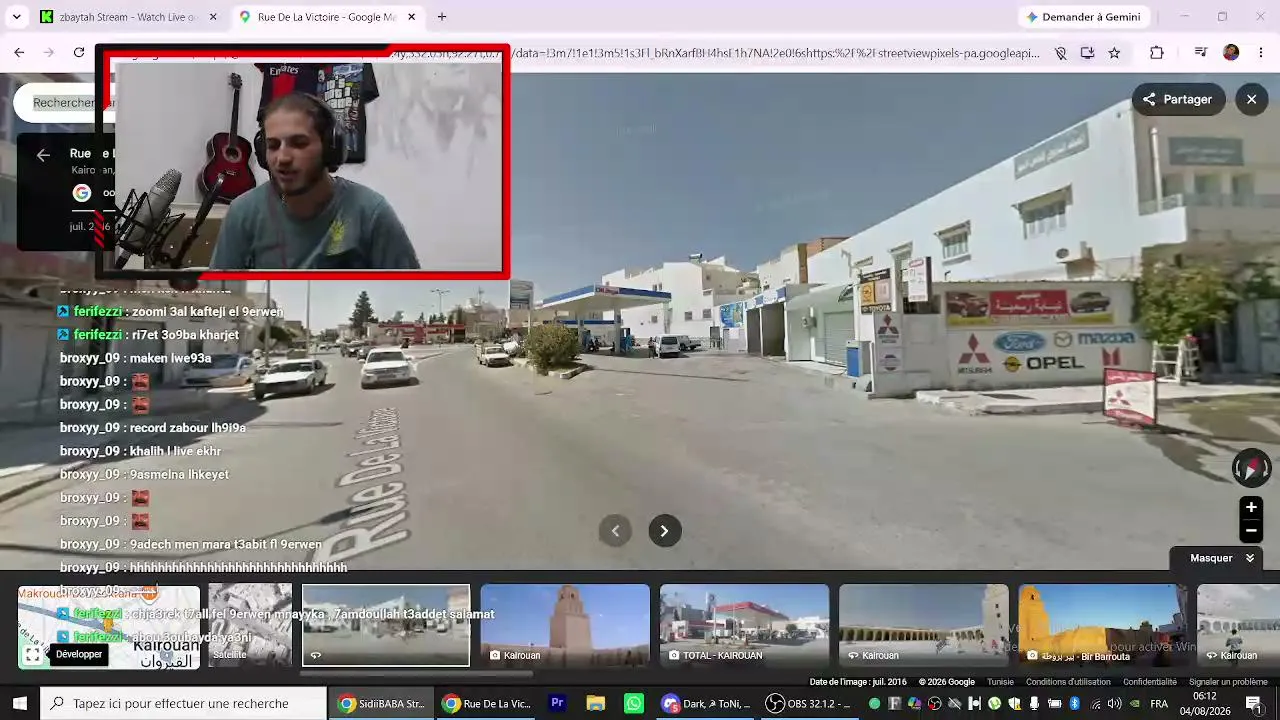Zoom out with the minus button
The width and height of the screenshot is (1280, 720).
(x=1251, y=530)
